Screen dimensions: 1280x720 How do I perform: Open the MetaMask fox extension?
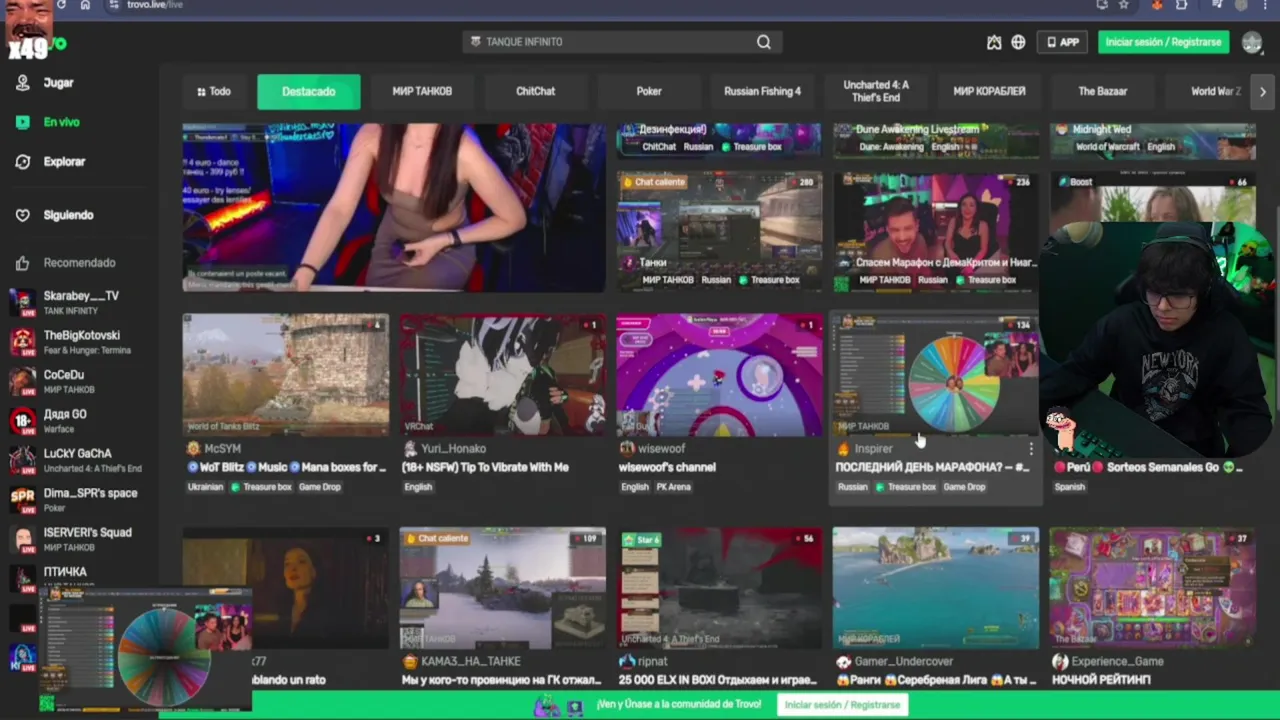[1158, 5]
